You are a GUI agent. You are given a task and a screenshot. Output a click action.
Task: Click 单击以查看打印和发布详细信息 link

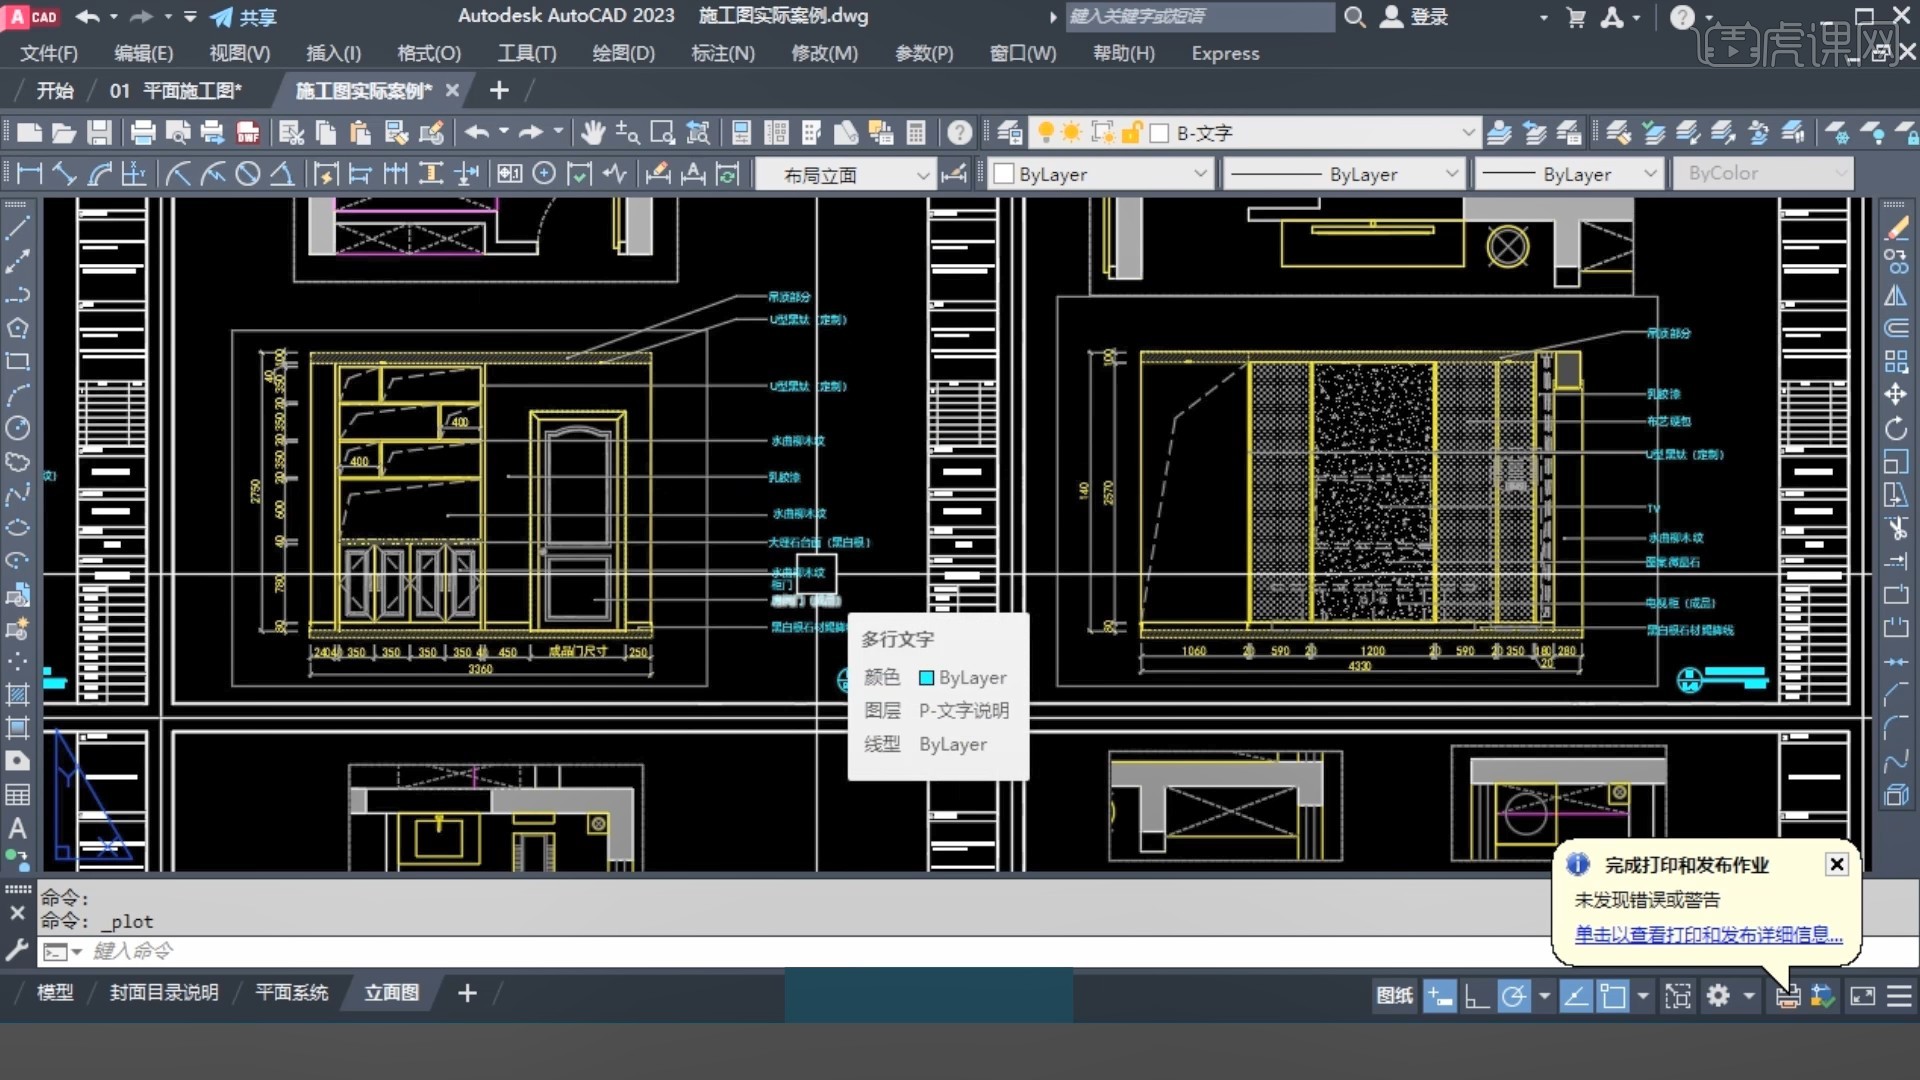coord(1708,934)
